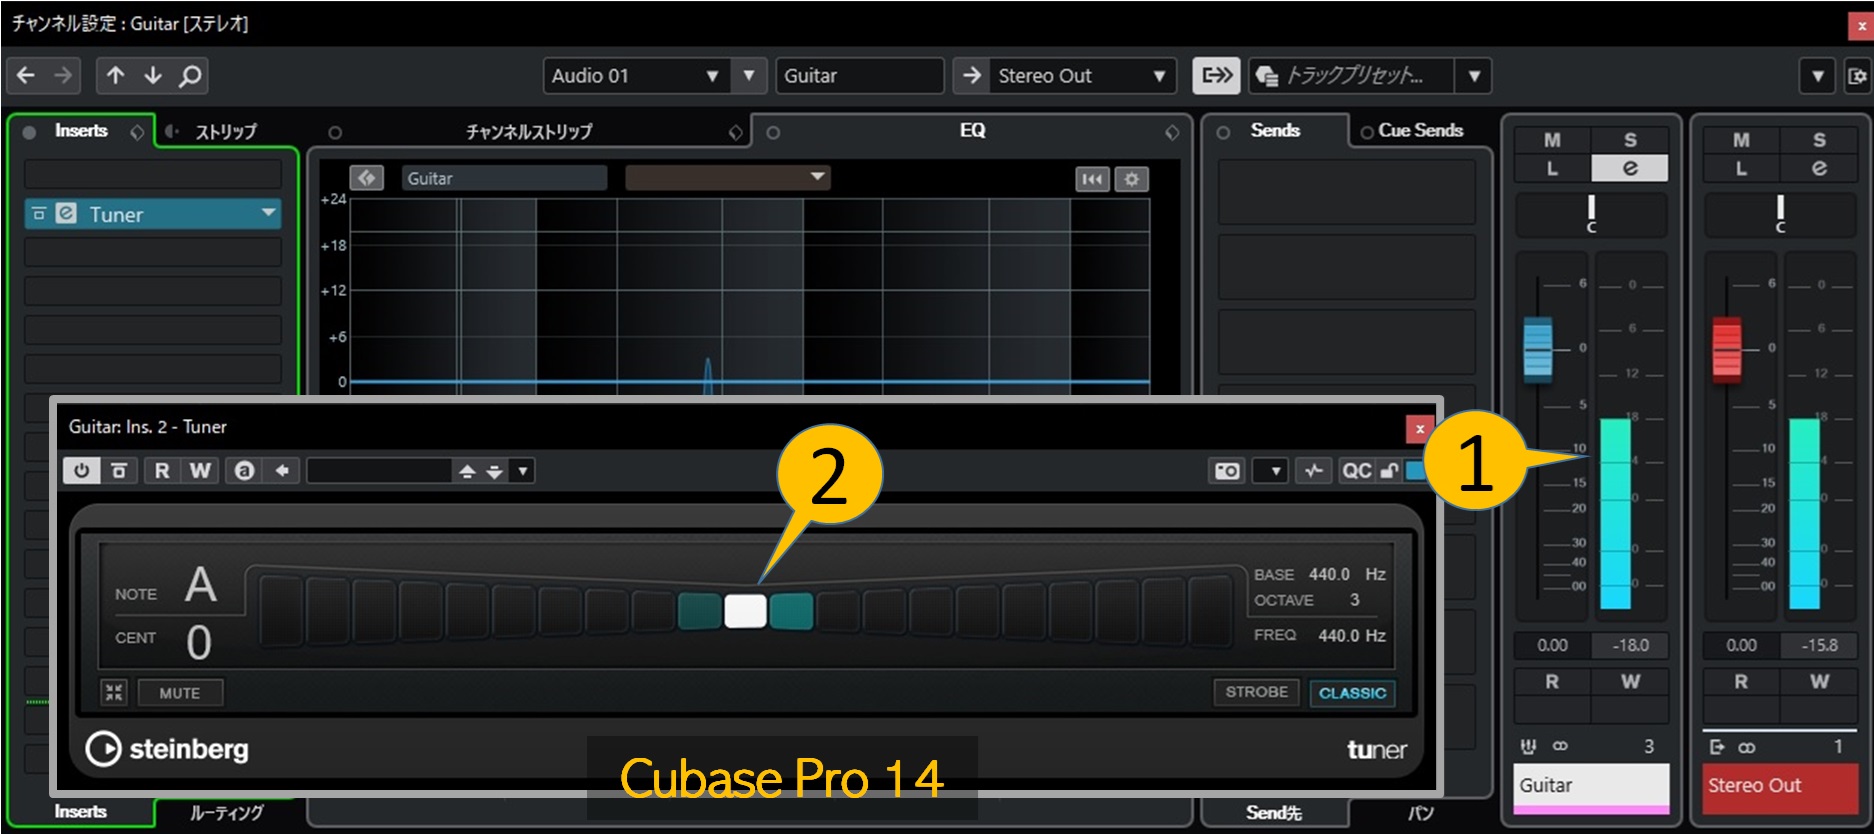Viewport: 1874px width, 834px height.
Task: Select the チャンネルストリップ section header
Action: 529,131
